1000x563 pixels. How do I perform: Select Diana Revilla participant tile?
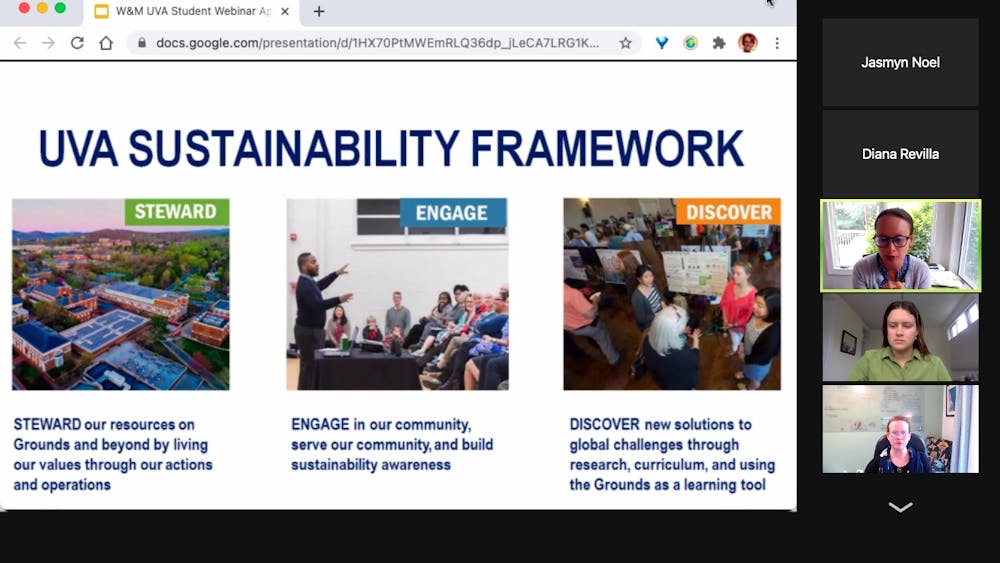tap(900, 154)
